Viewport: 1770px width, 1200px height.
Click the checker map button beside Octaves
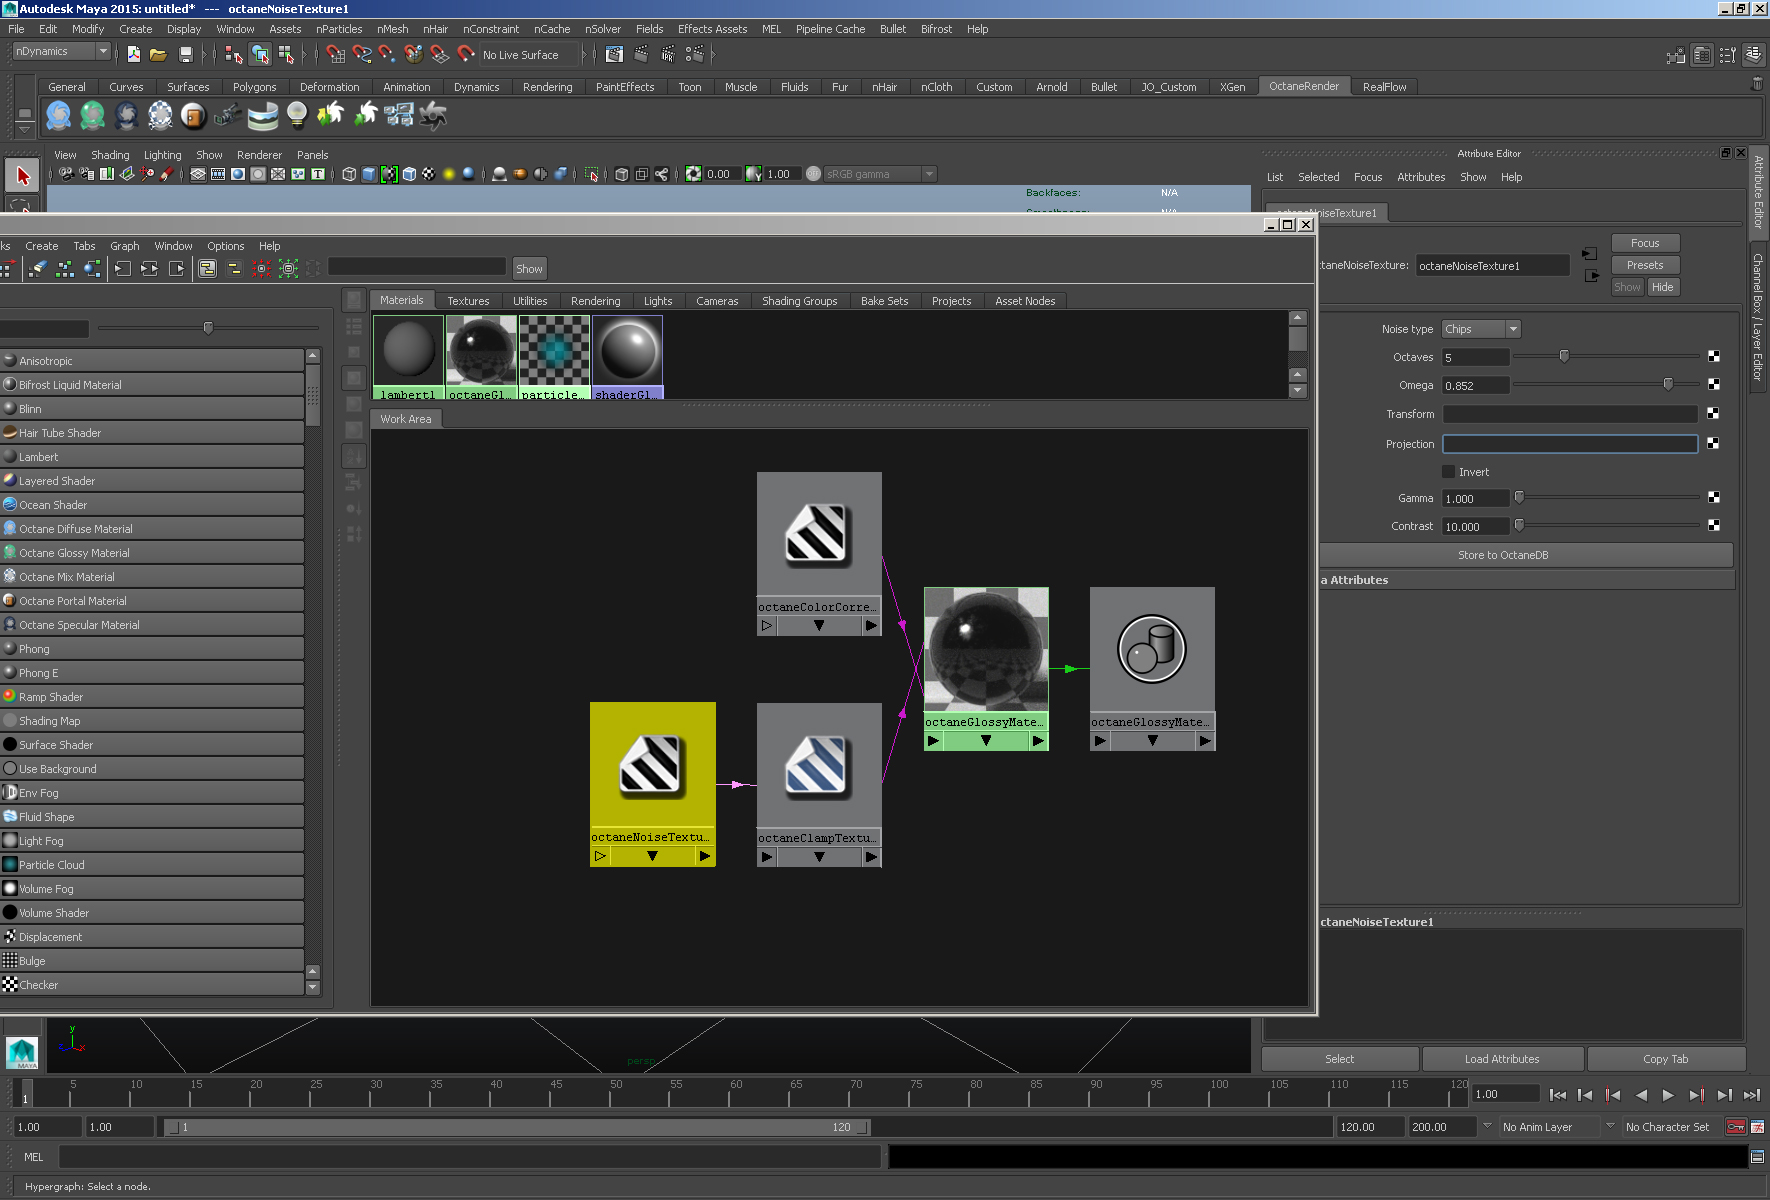point(1714,357)
